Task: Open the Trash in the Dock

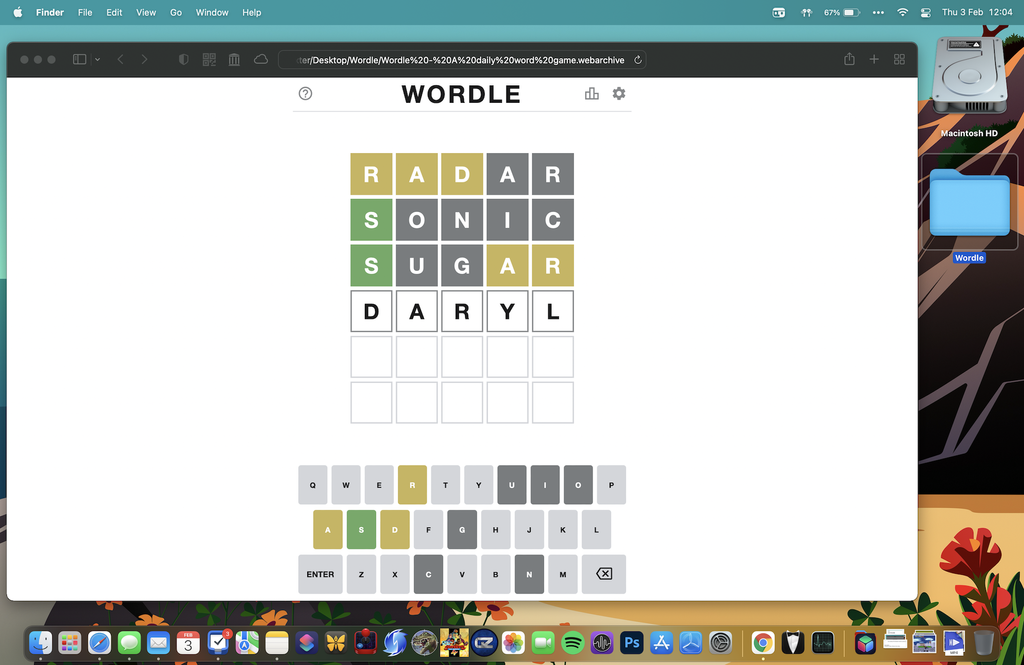Action: (984, 643)
